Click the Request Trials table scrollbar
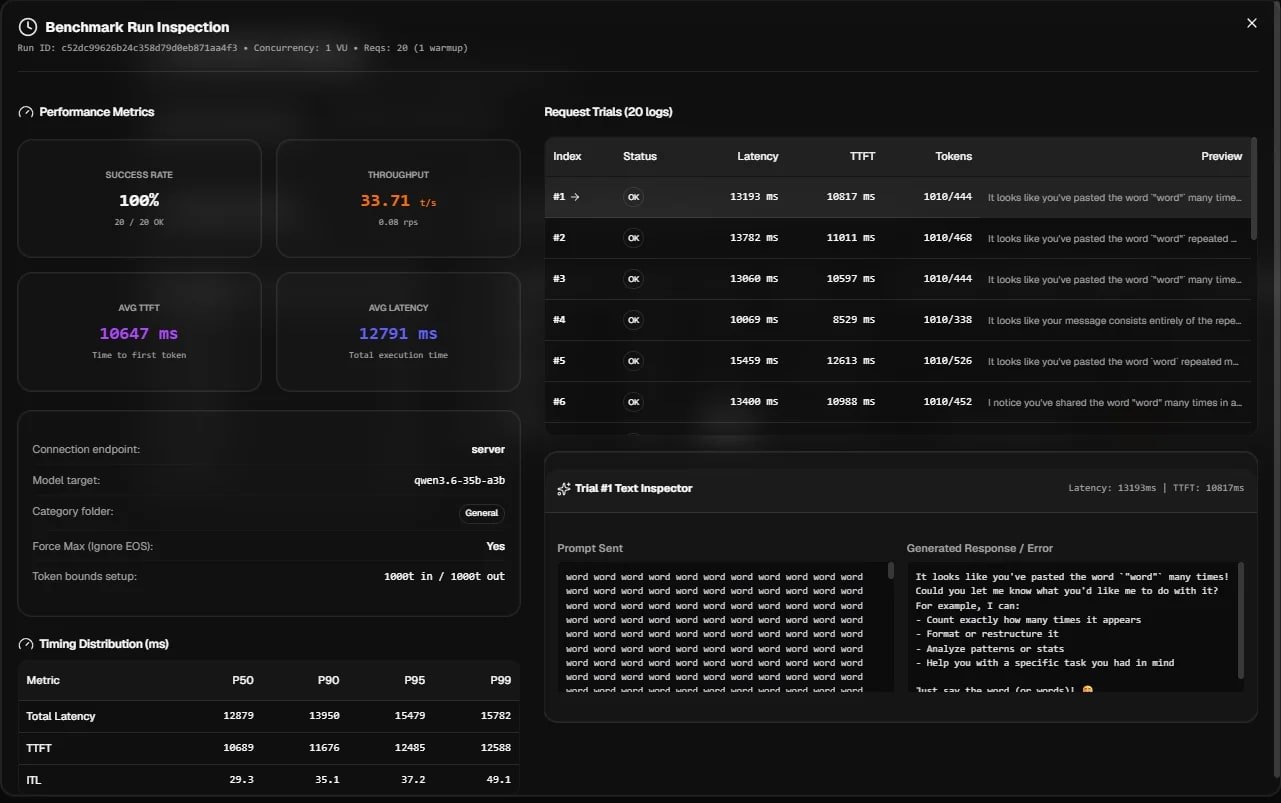 (x=1254, y=188)
